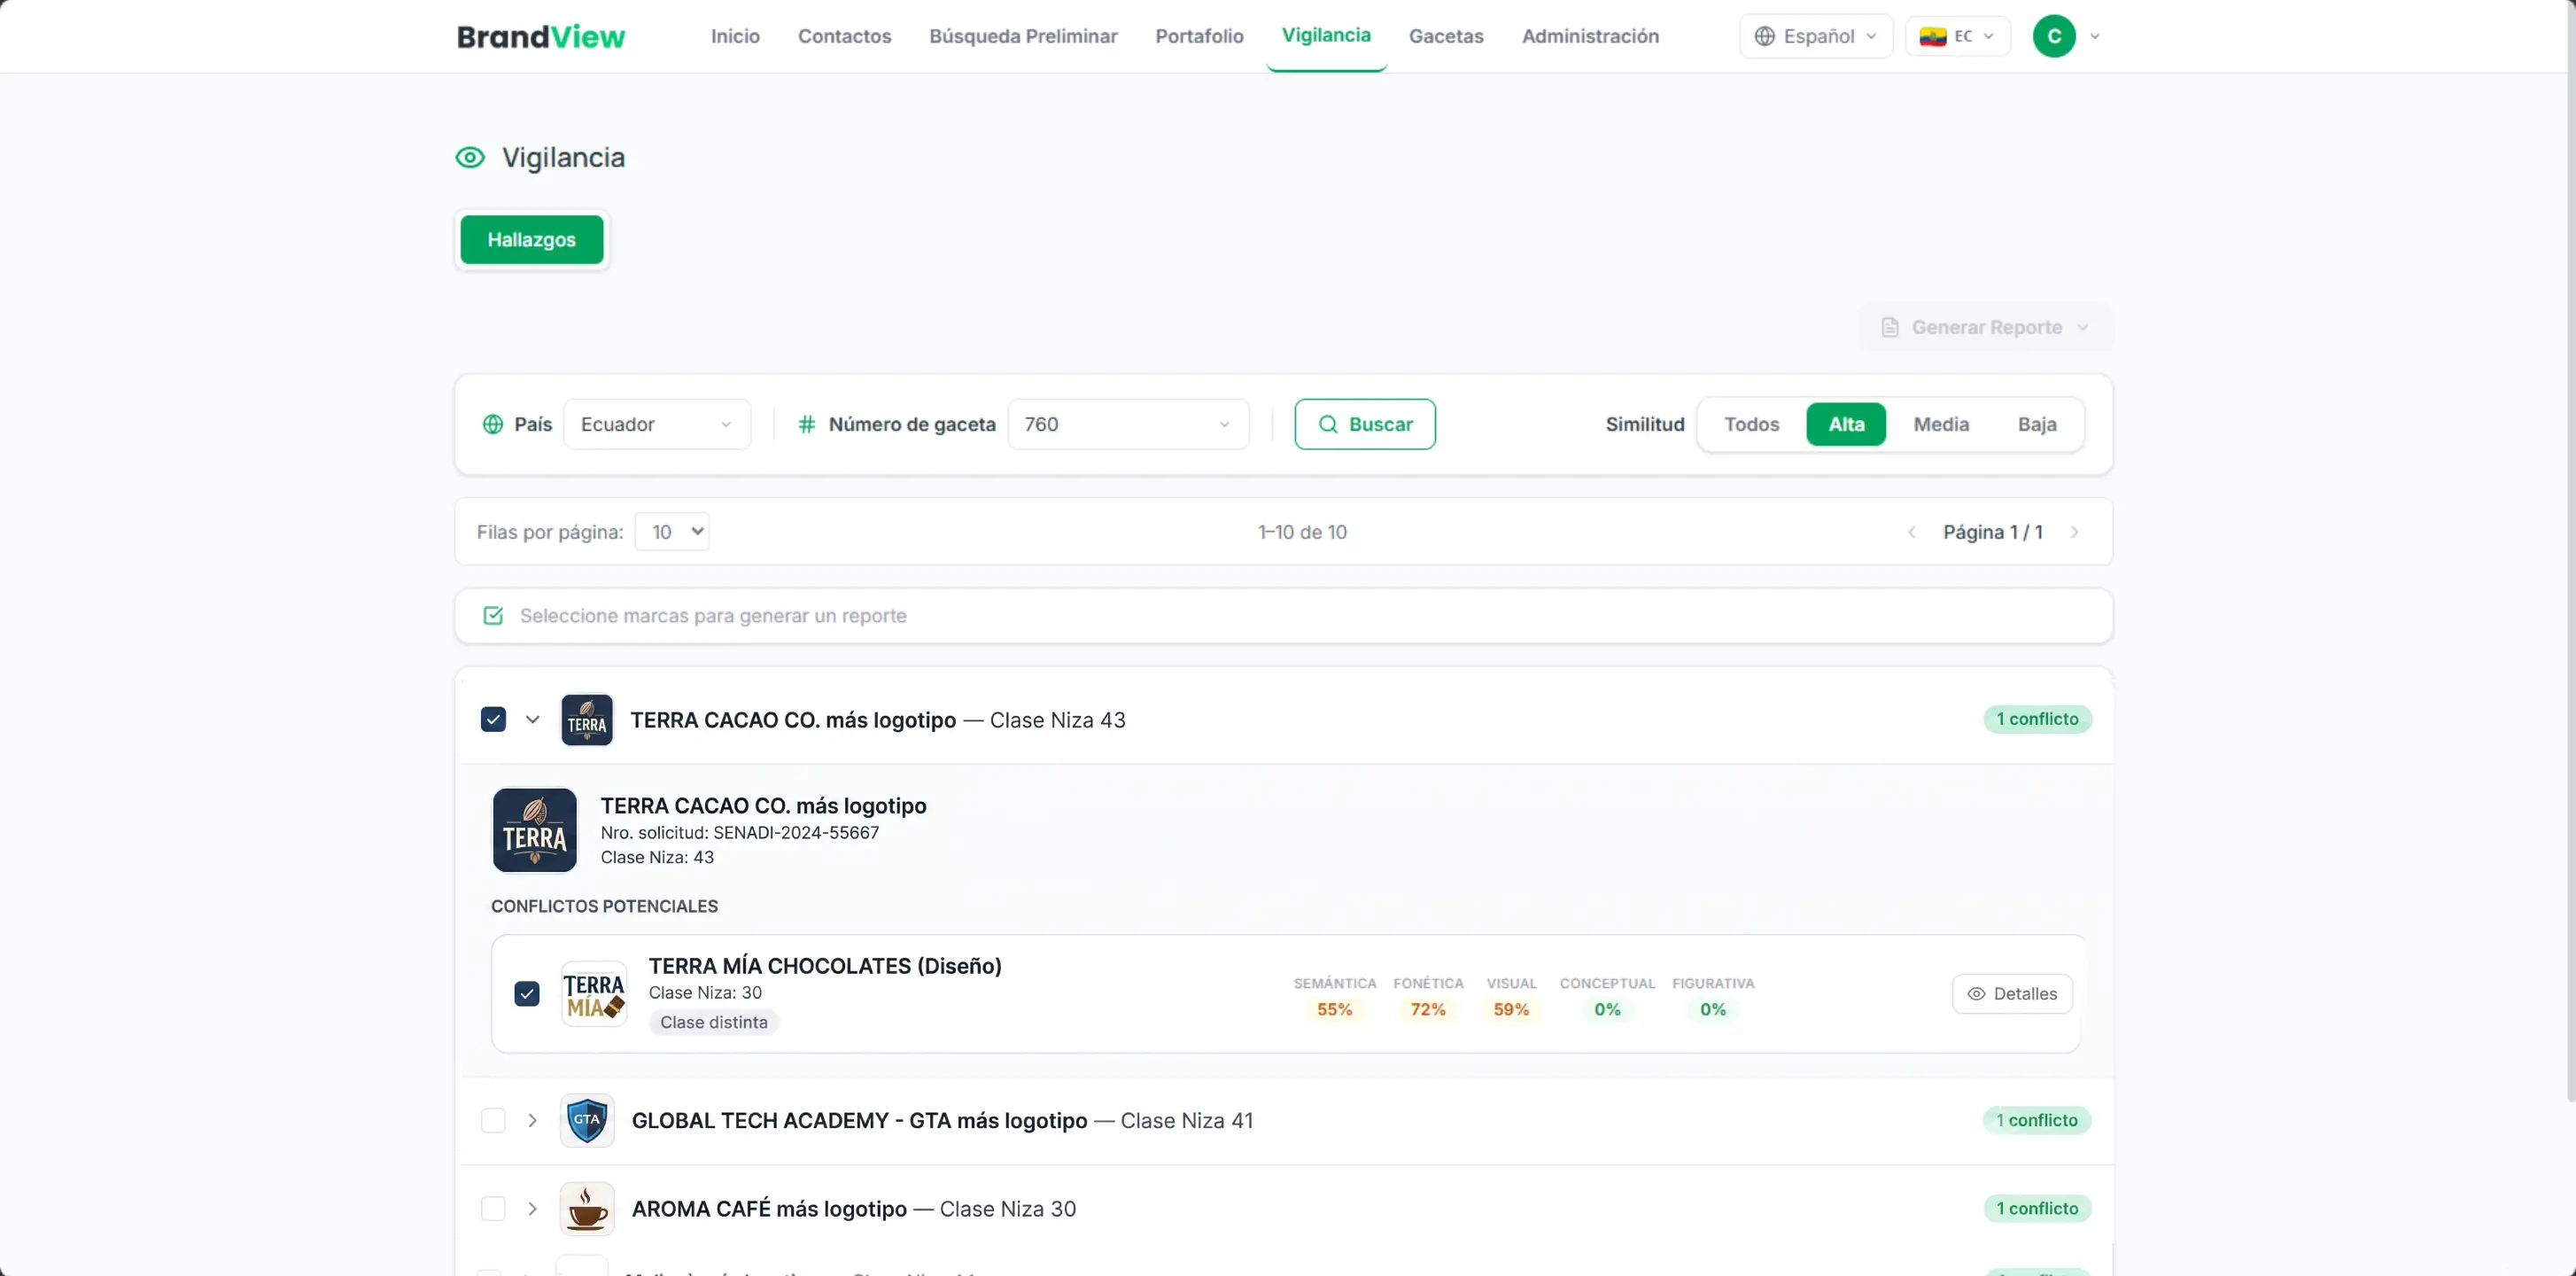
Task: Click the document icon in Generar Reporte
Action: 1889,327
